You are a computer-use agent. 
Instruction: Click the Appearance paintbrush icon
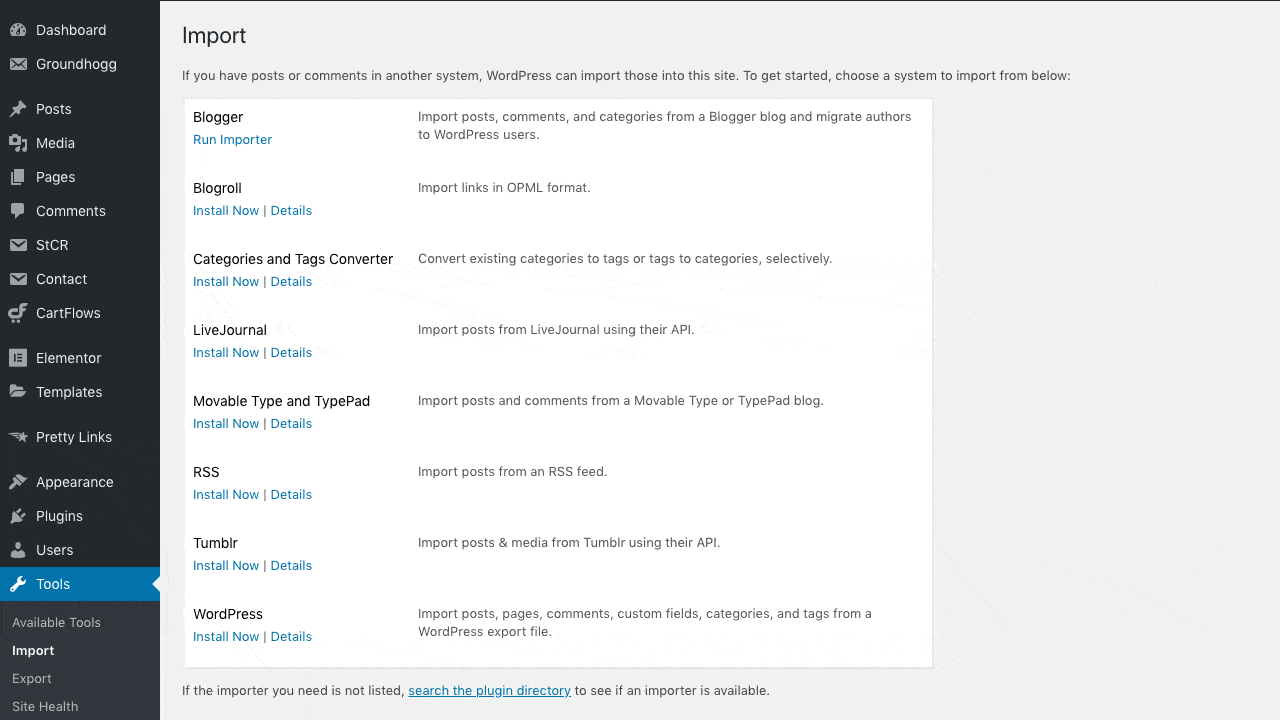[x=18, y=482]
